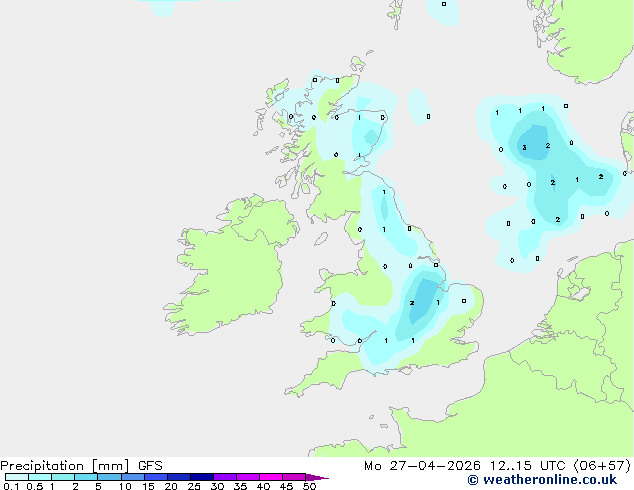634x490 pixels.
Task: Select the 2–5 mm legend color box
Action: [x=86, y=477]
